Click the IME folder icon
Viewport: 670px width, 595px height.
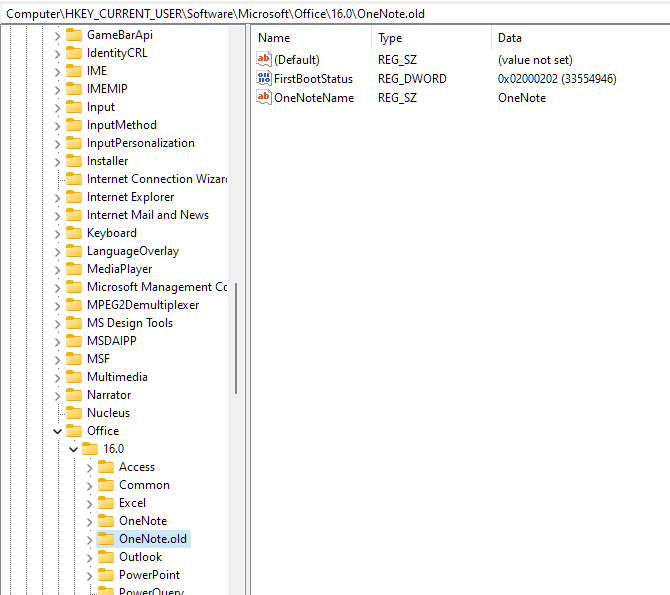[74, 71]
